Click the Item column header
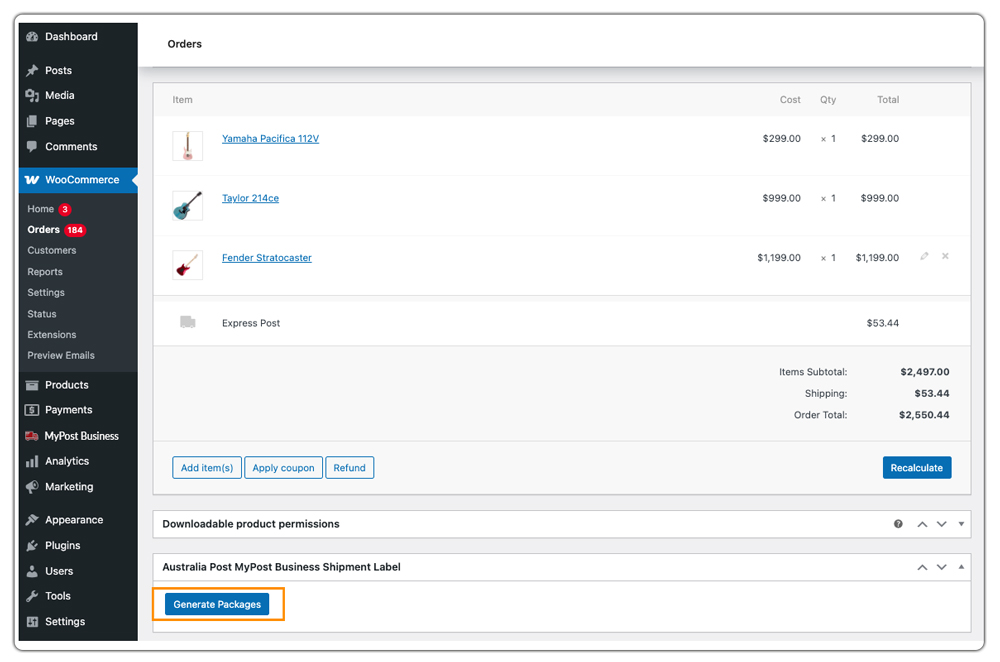1000x662 pixels. [x=182, y=99]
